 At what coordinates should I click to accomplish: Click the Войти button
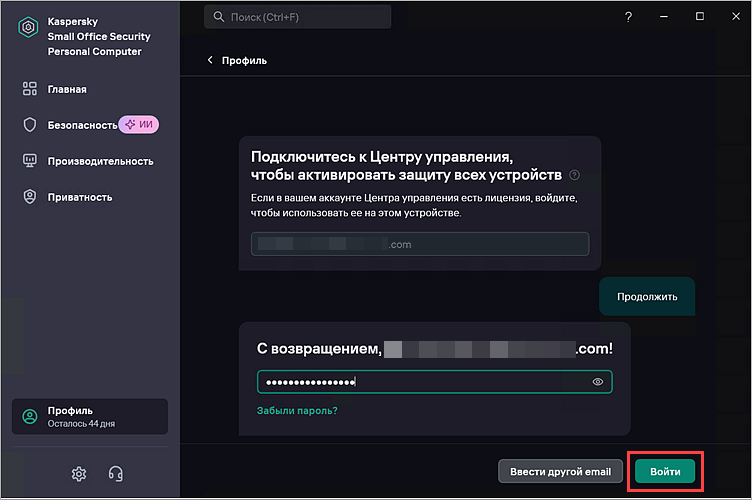click(x=665, y=471)
